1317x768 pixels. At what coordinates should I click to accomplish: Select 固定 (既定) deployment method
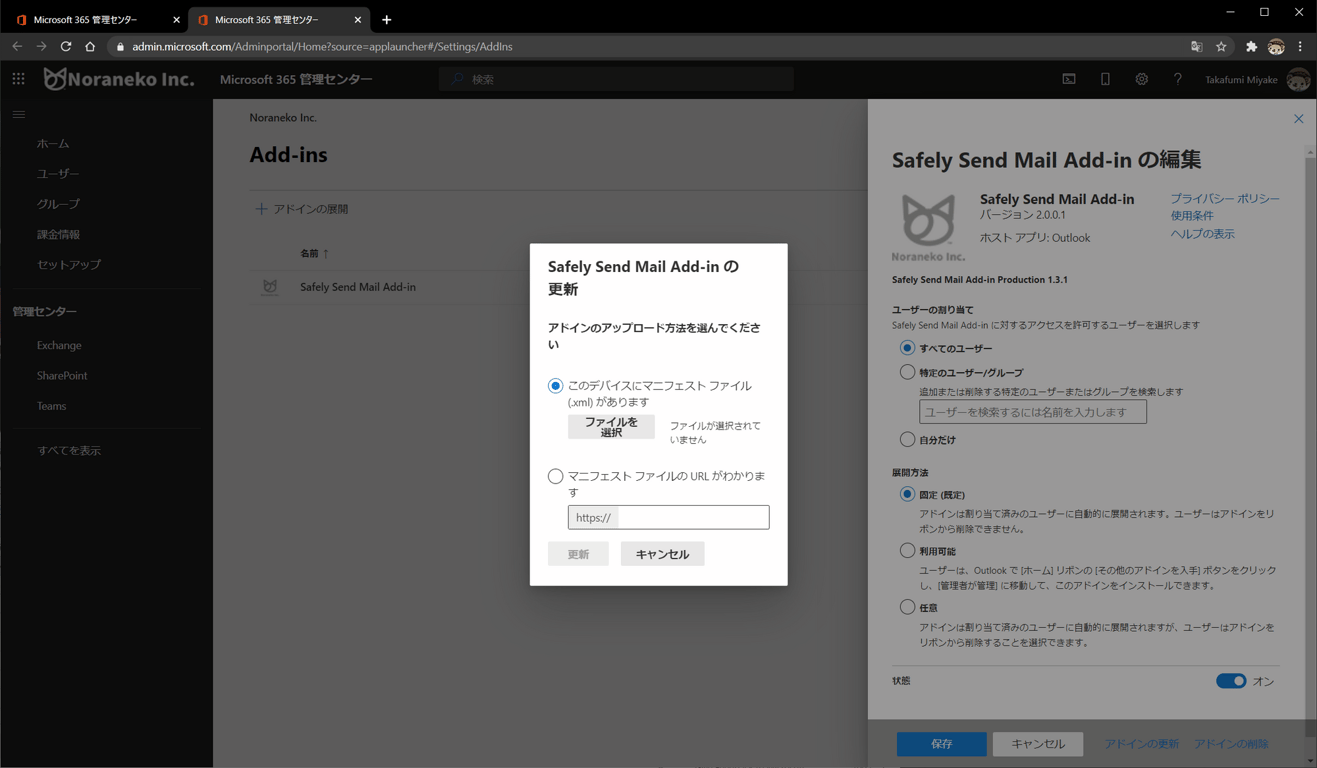907,494
